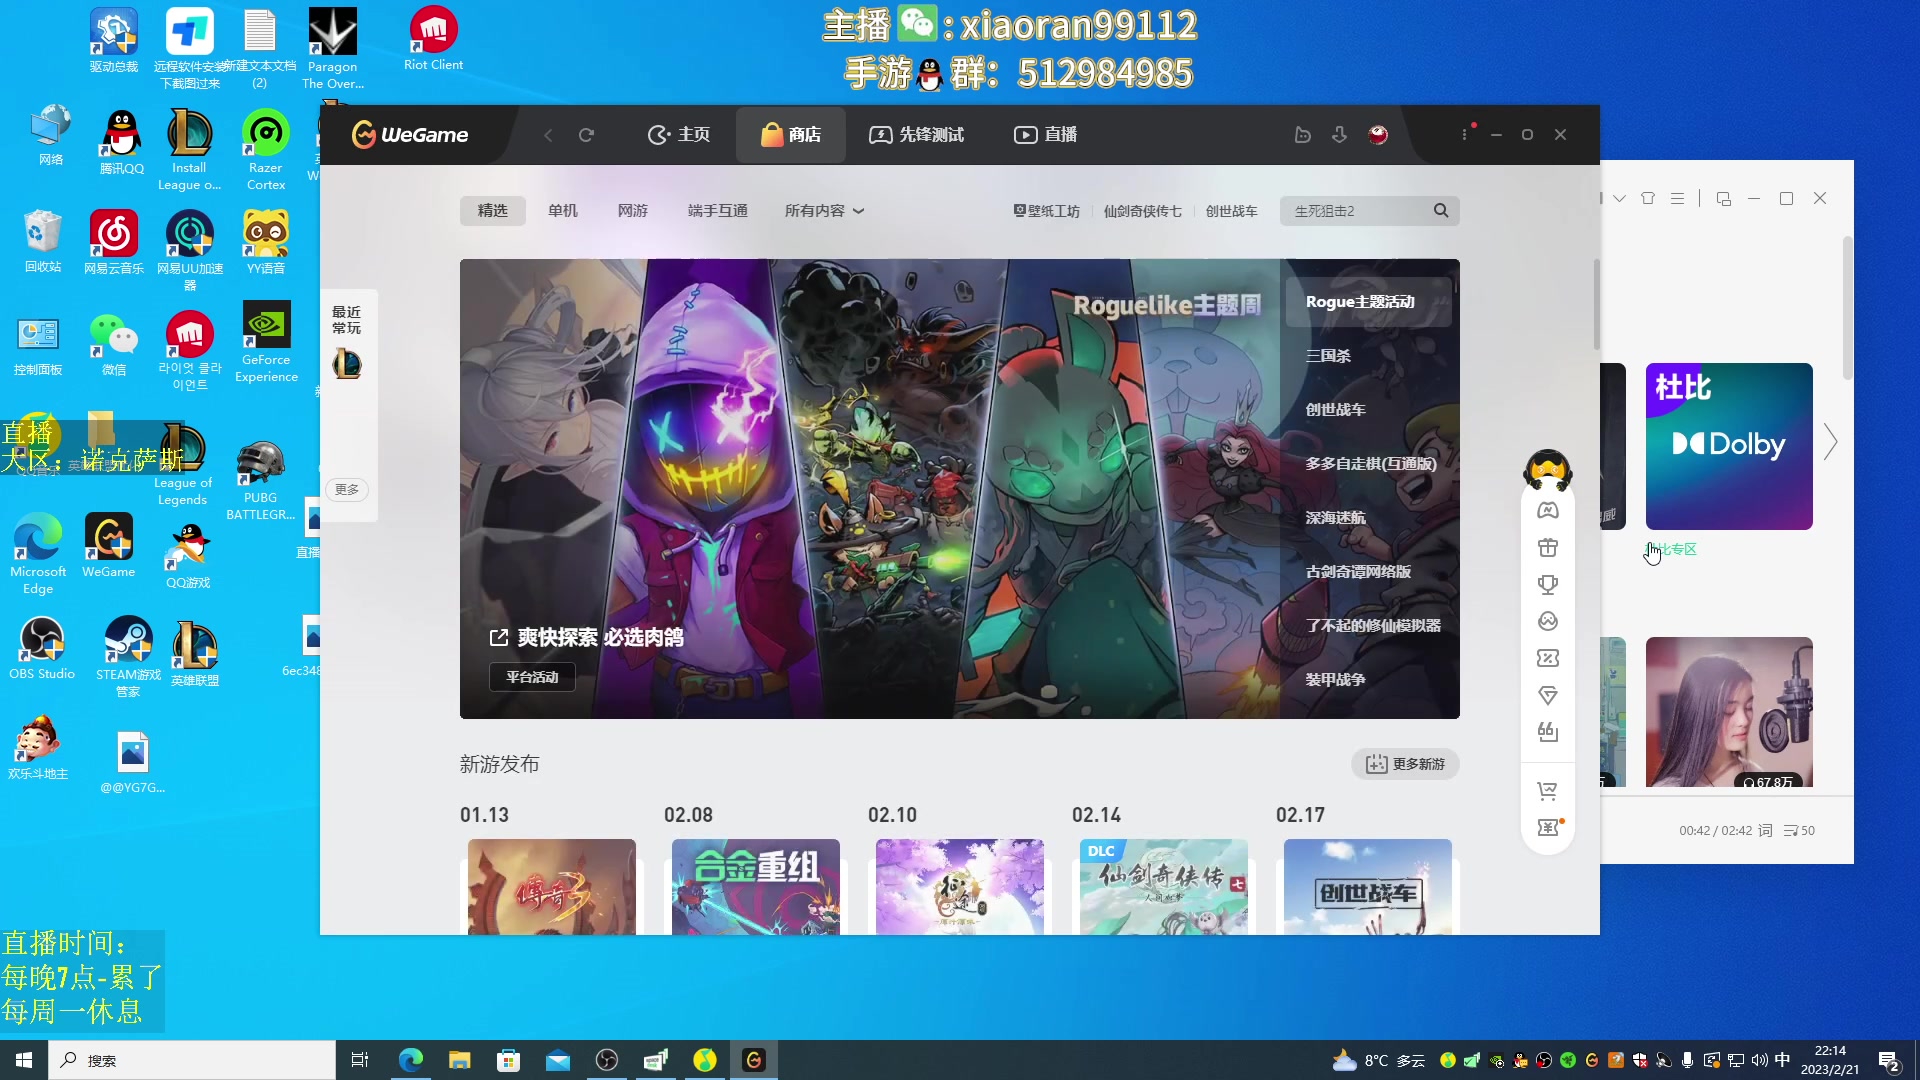Switch to the 直播 live tab

point(1046,135)
